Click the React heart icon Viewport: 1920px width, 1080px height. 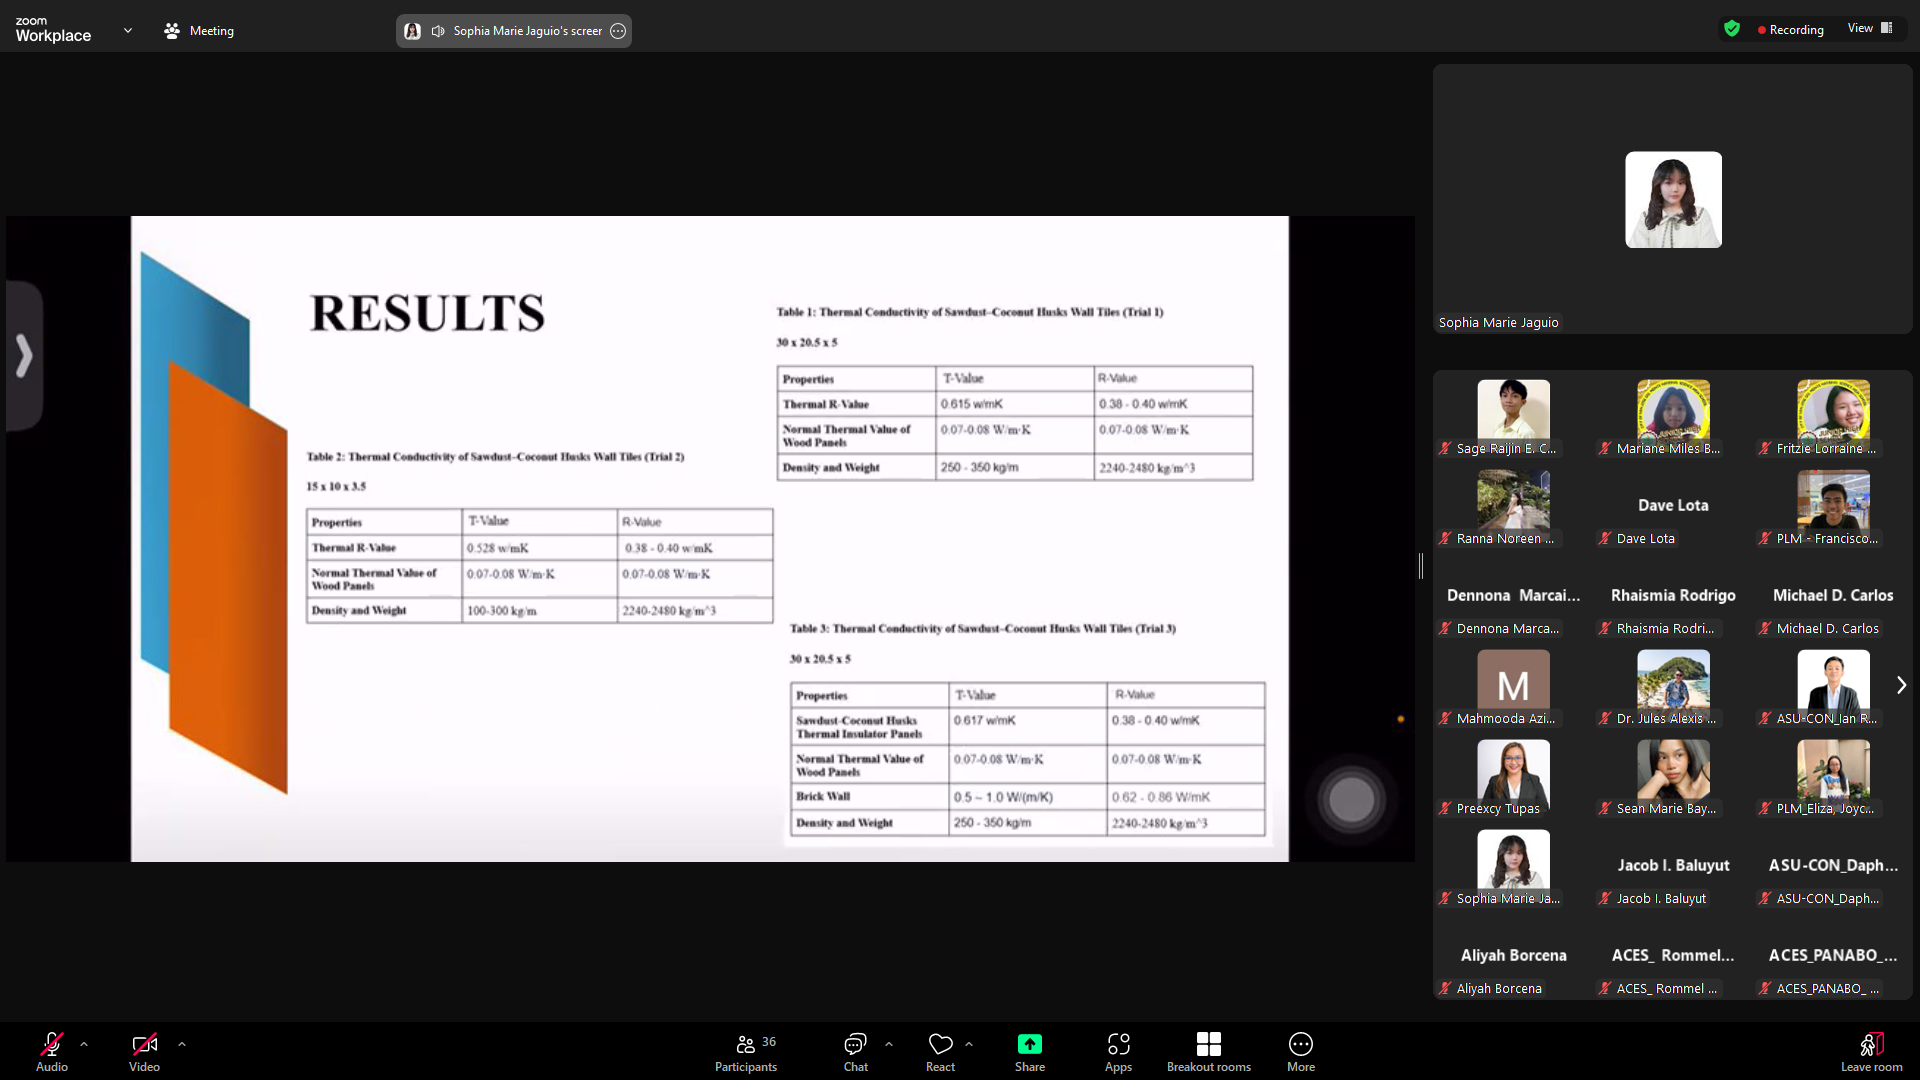pos(940,1045)
